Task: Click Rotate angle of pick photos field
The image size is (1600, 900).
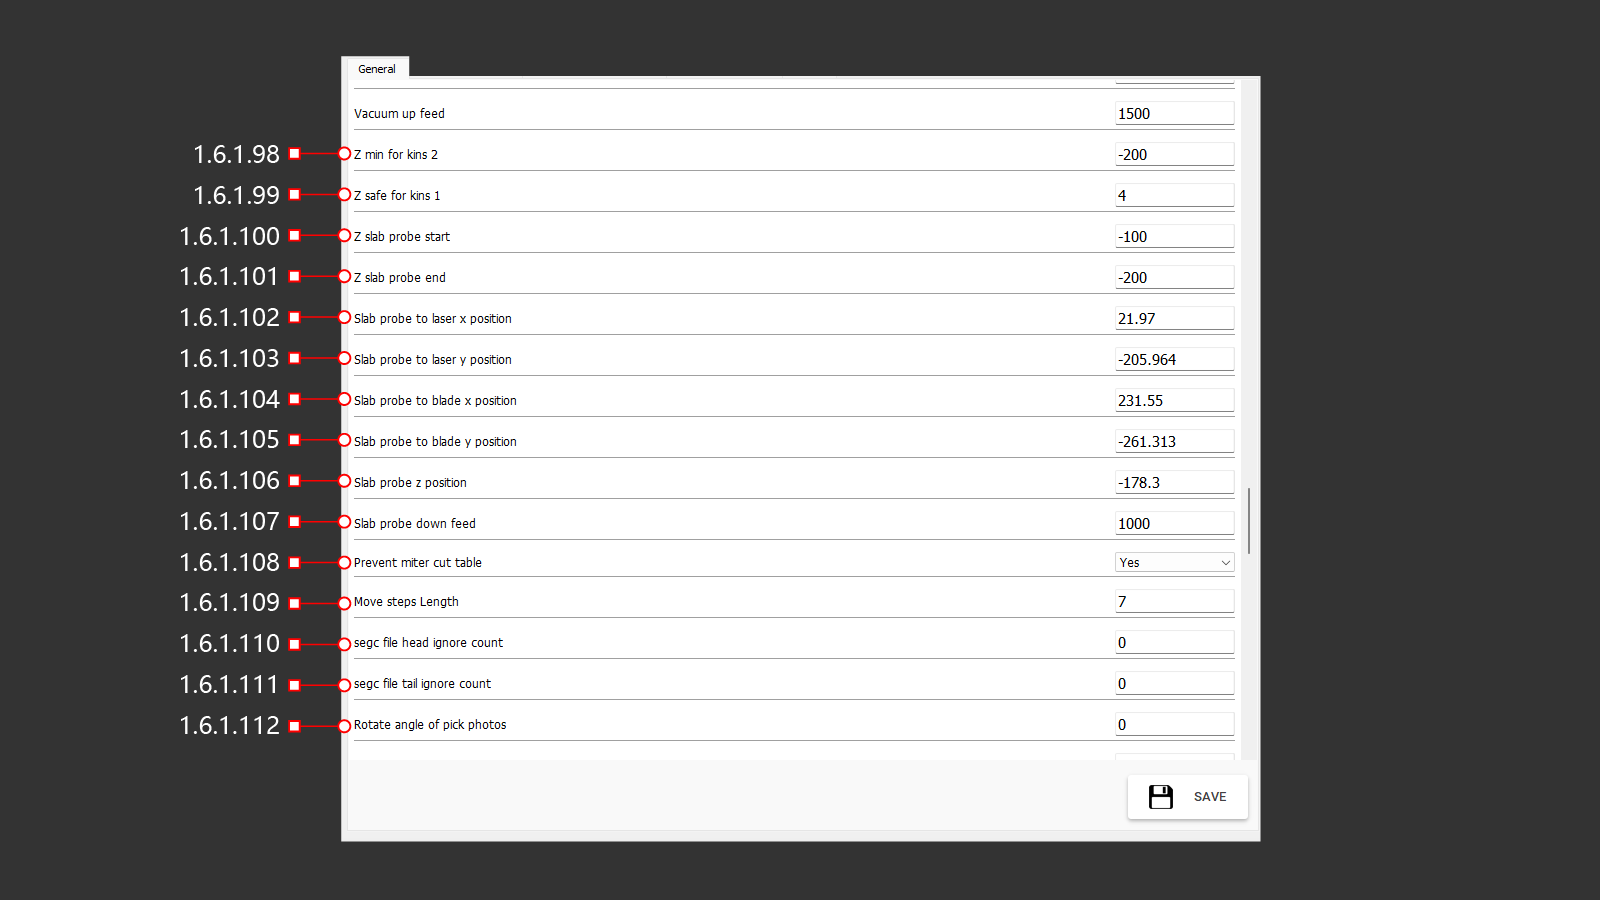Action: [x=1174, y=725]
